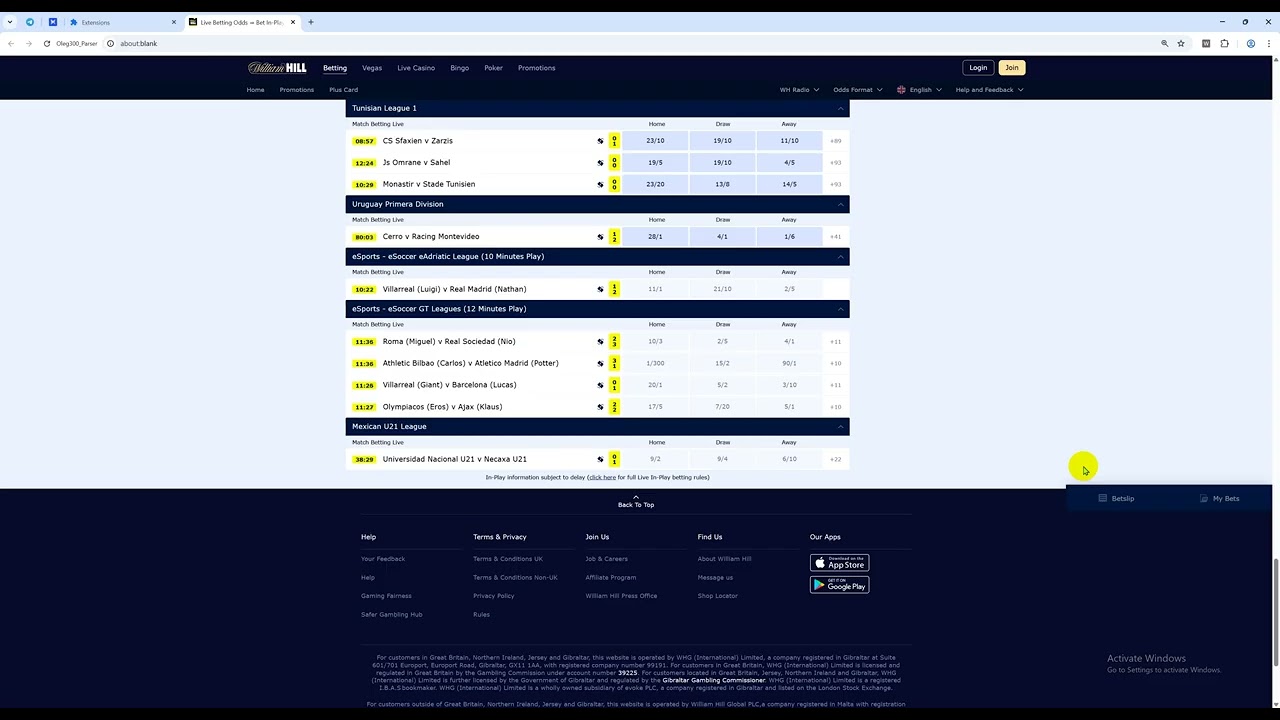
Task: Select away odds 4/5 for Js Omrane v Sahel
Action: point(789,163)
